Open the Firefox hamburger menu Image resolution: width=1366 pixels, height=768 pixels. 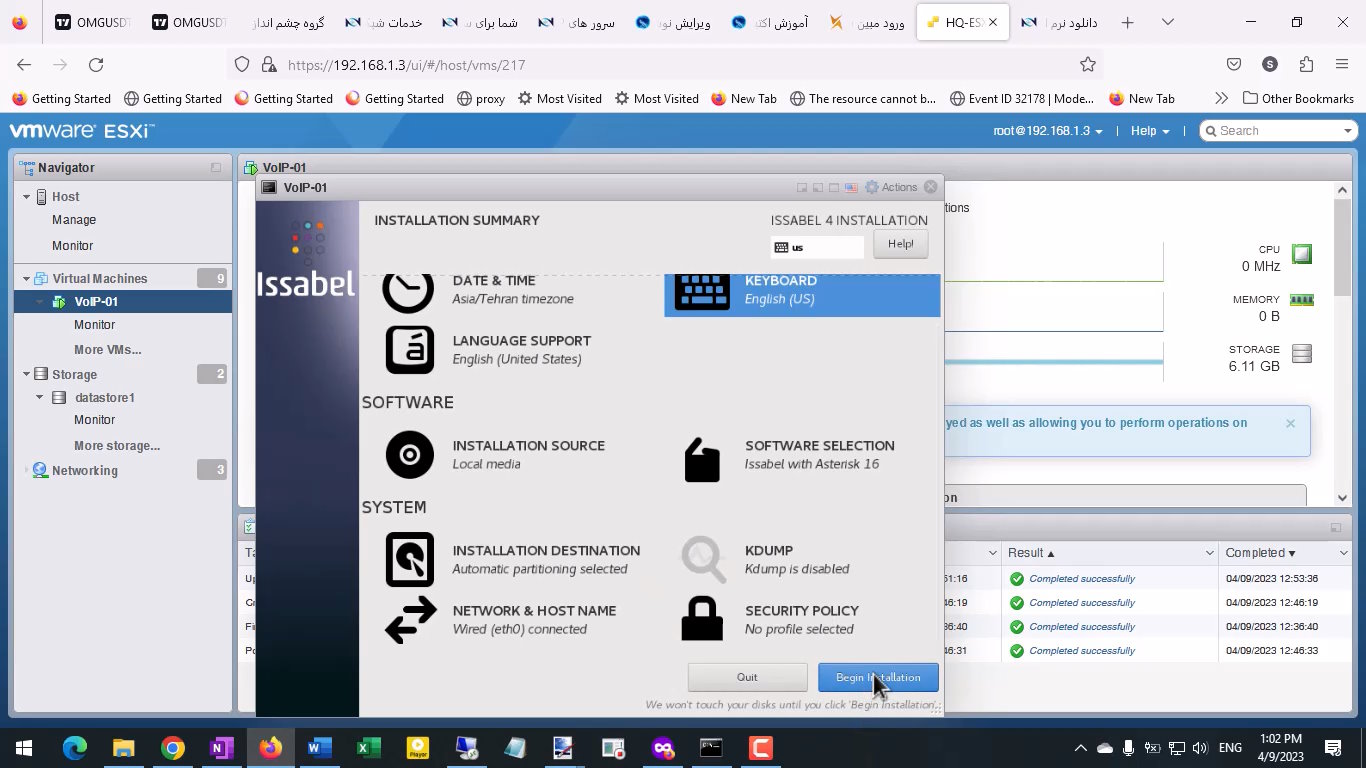click(x=1342, y=64)
